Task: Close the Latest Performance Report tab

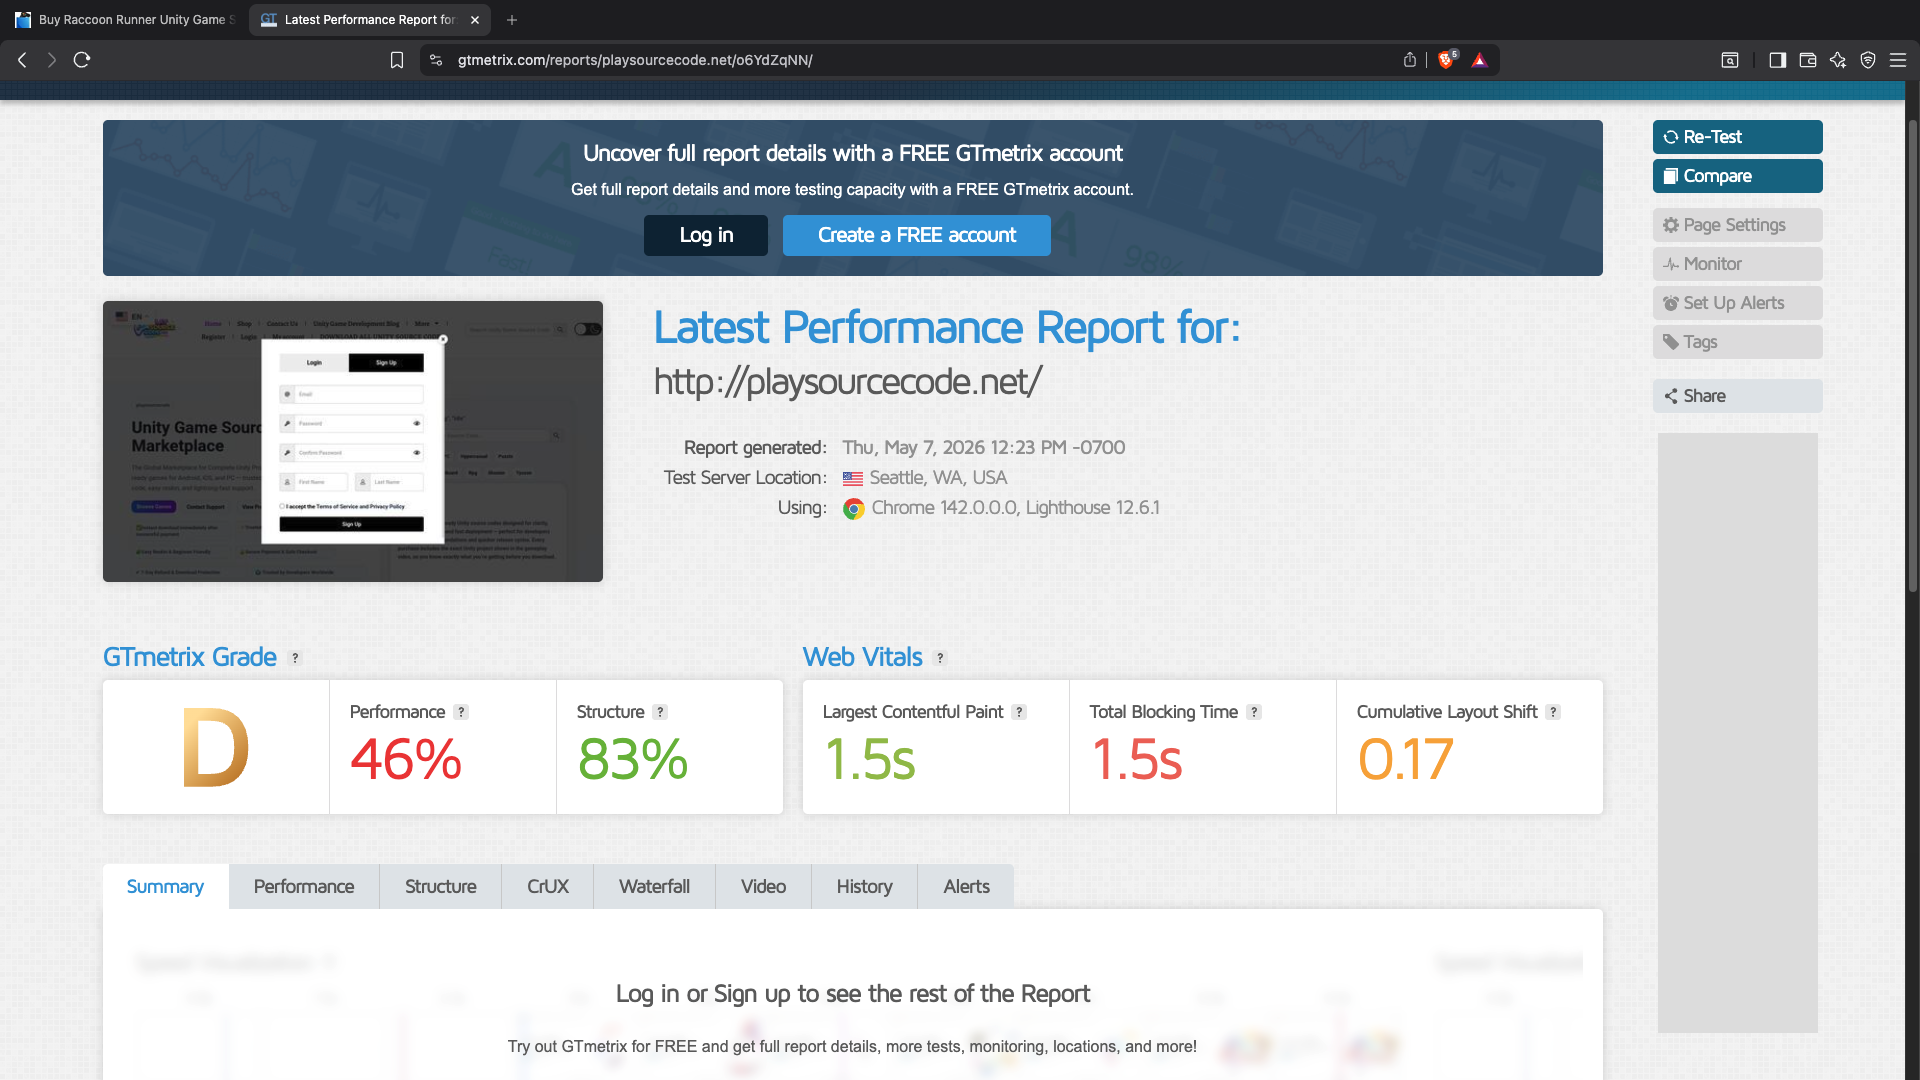Action: coord(475,20)
